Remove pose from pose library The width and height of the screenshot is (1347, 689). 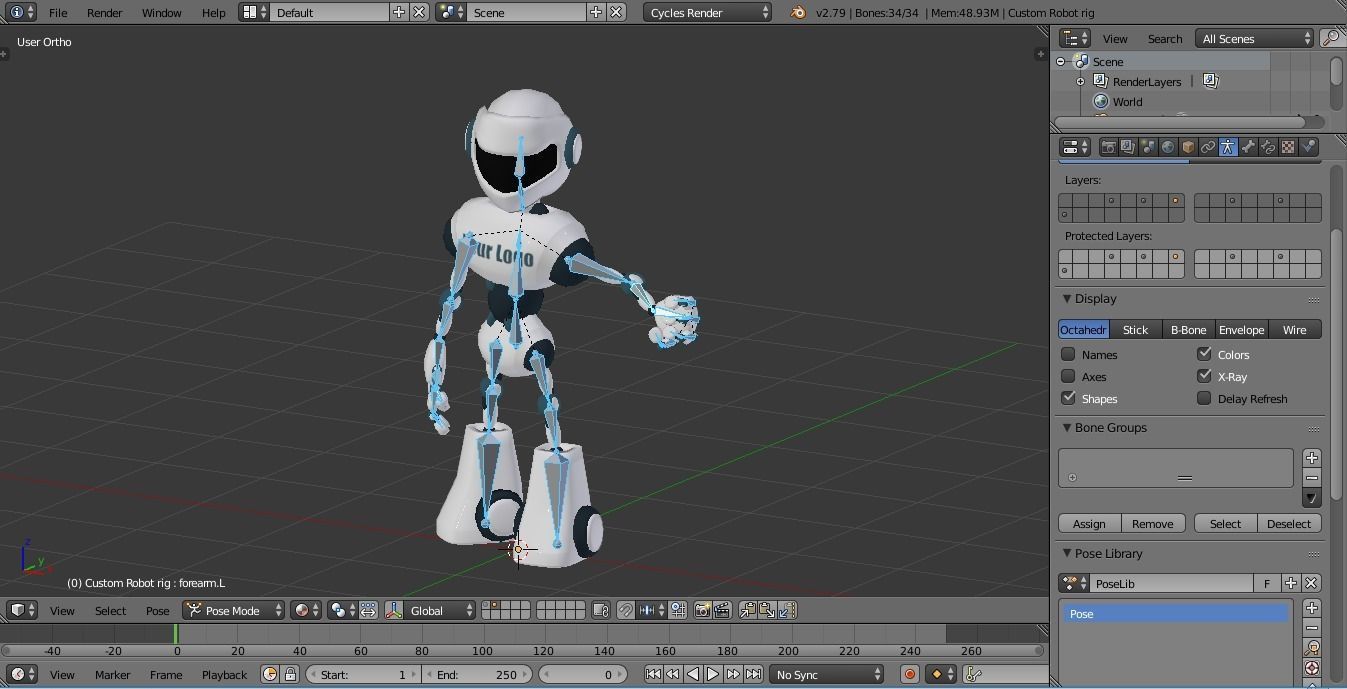click(x=1312, y=627)
